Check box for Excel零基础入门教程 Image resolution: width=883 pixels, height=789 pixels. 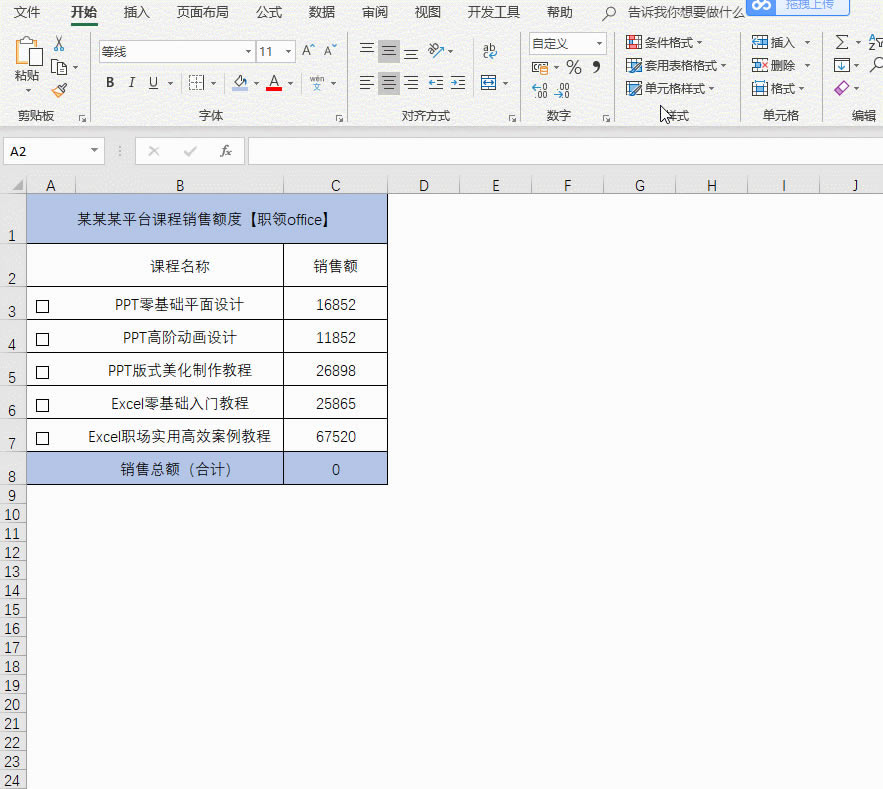pos(42,405)
